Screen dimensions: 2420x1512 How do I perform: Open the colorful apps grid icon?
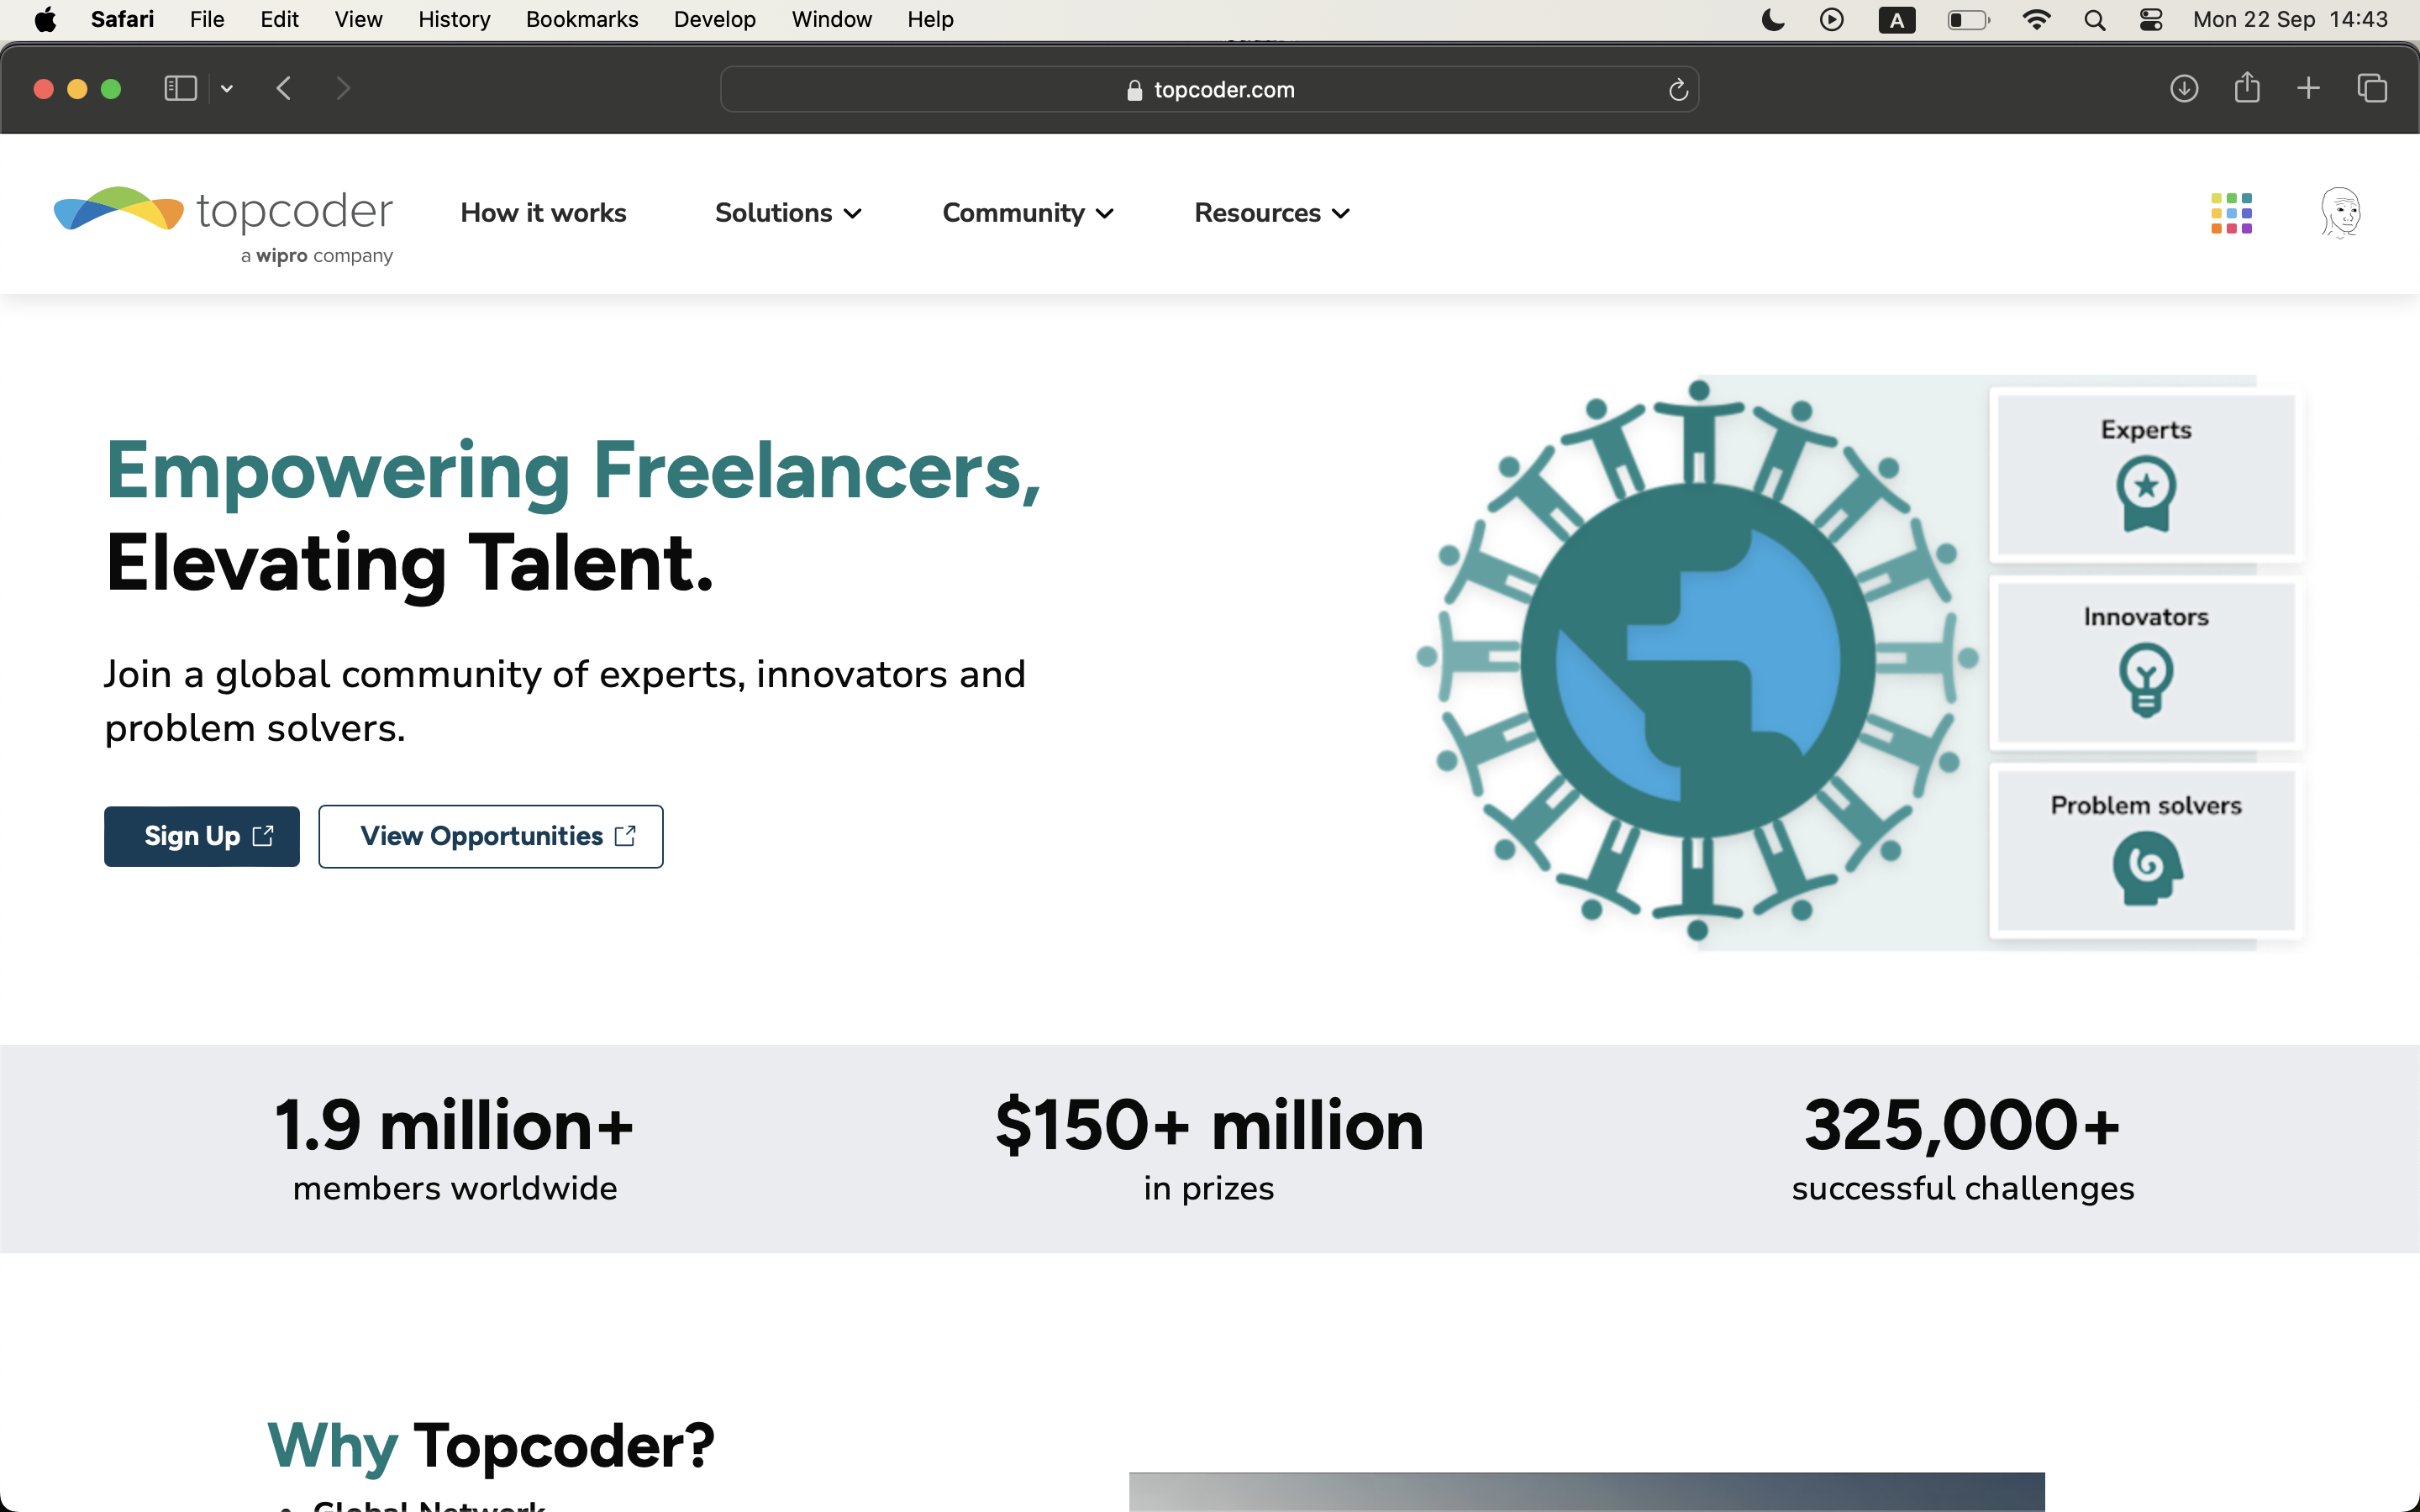tap(2231, 213)
